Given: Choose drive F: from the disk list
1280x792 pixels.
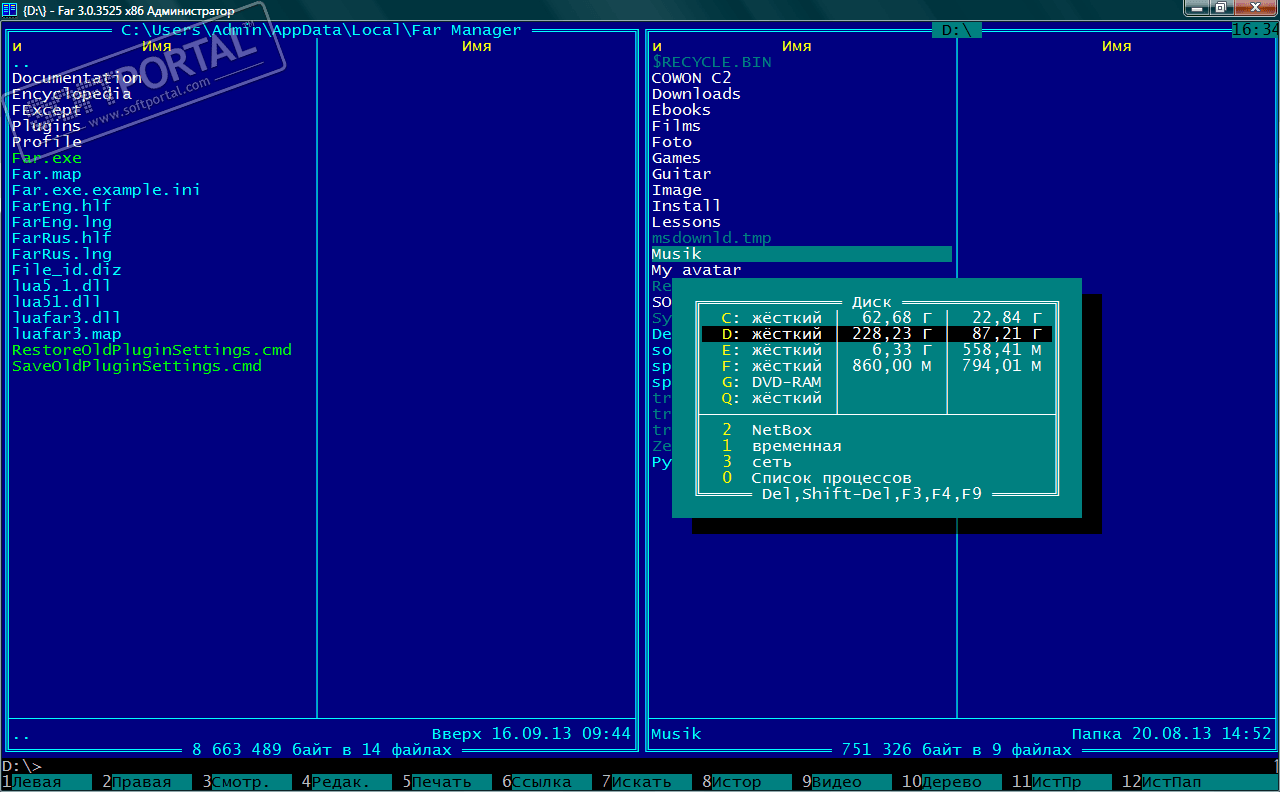Looking at the screenshot, I should (x=877, y=366).
